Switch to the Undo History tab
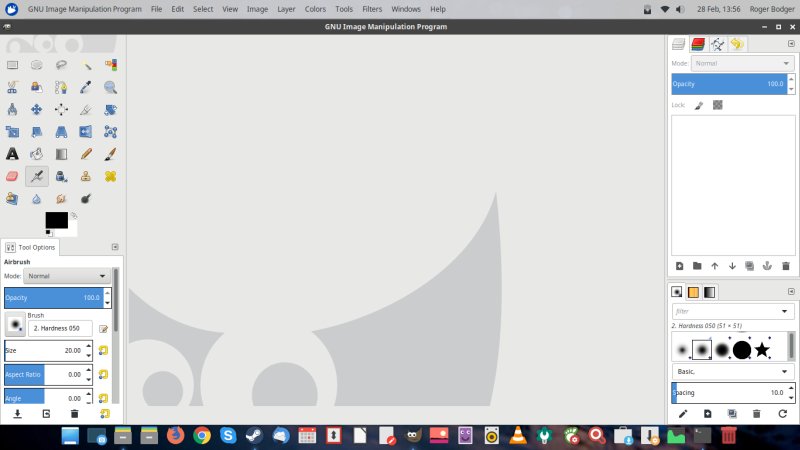800x450 pixels. pos(737,44)
